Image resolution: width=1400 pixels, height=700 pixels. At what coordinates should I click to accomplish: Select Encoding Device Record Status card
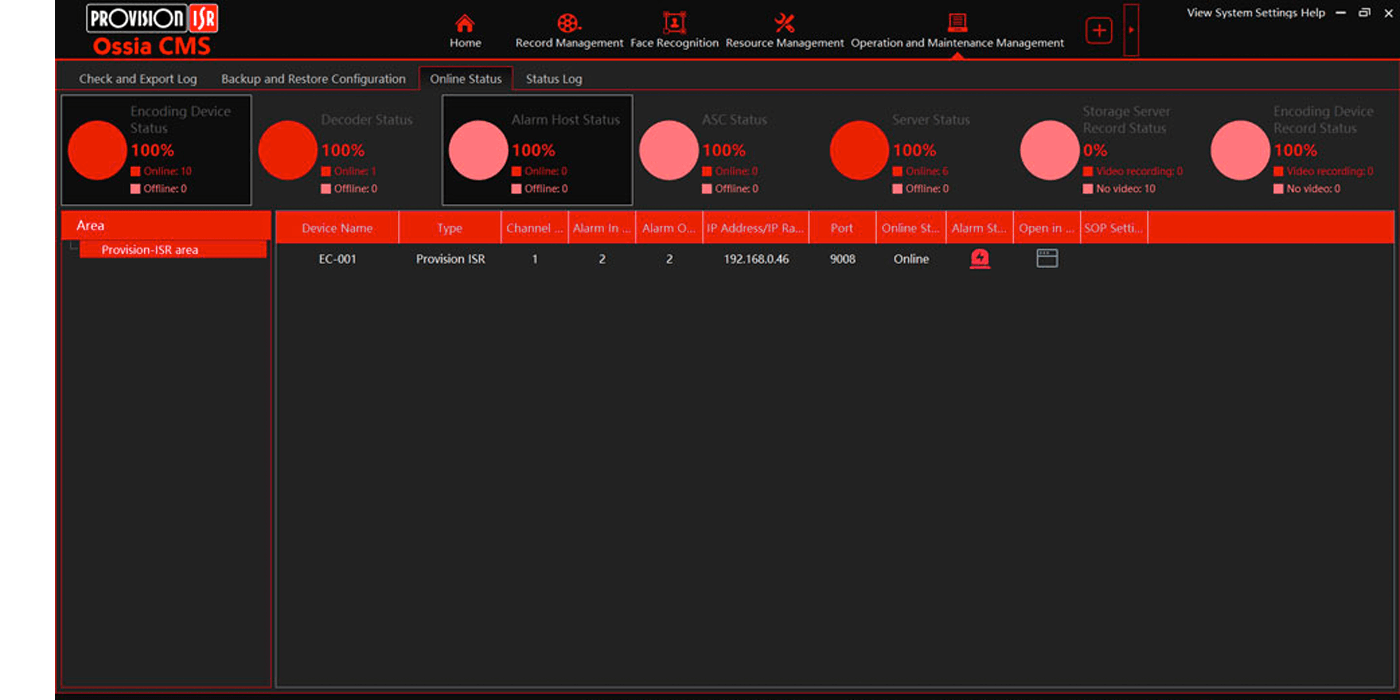pos(1298,150)
